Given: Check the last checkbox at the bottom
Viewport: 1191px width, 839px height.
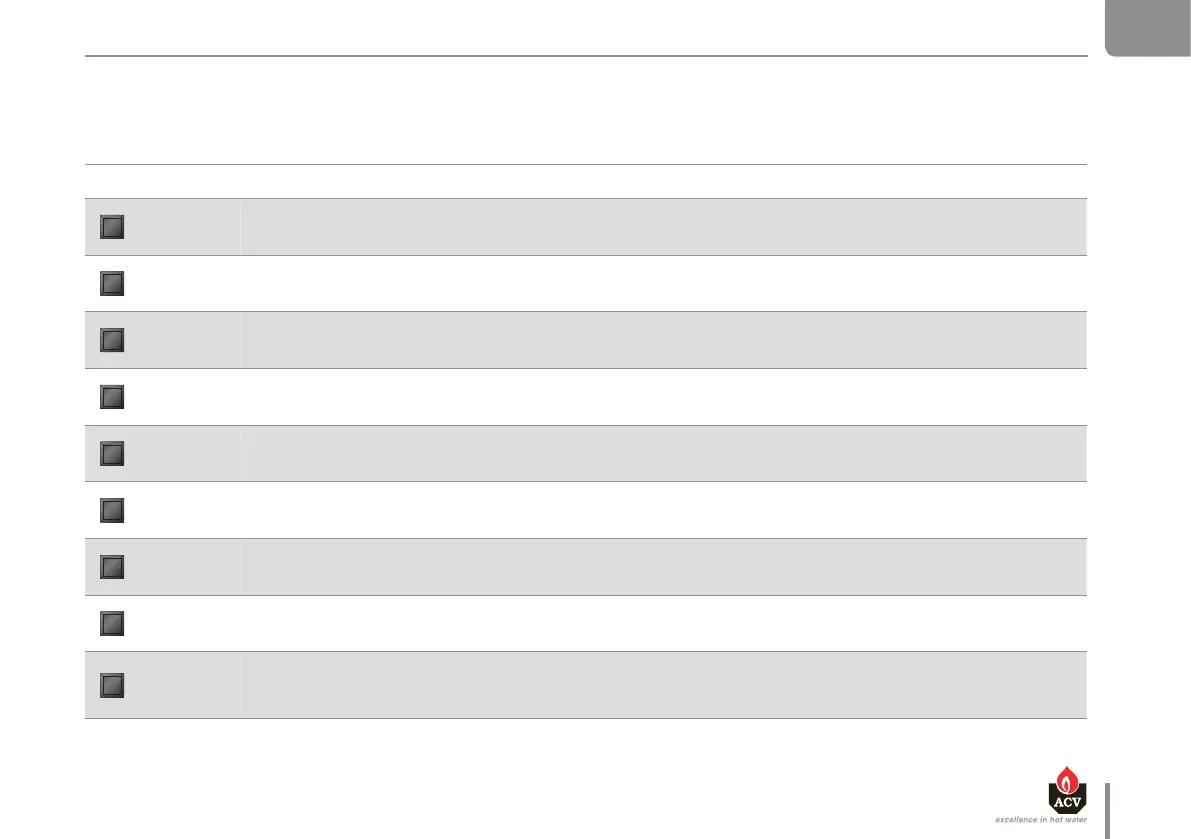Looking at the screenshot, I should 112,685.
